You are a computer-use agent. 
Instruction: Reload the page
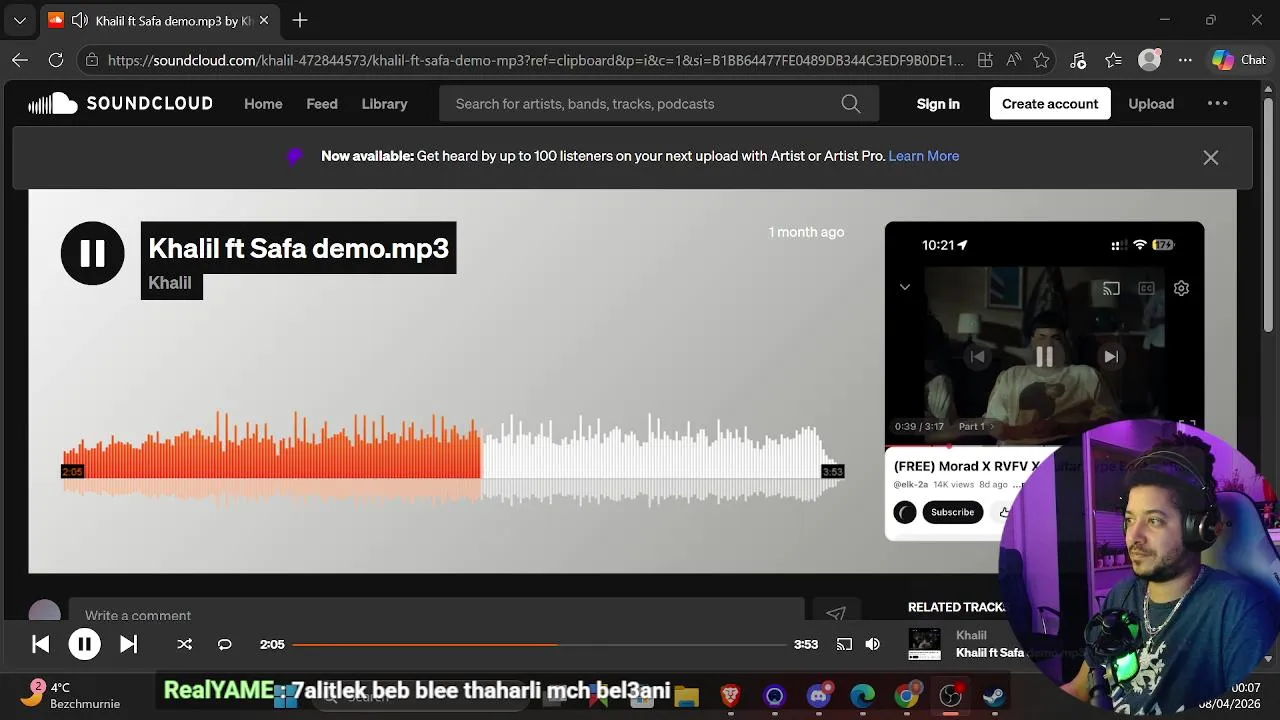pos(56,60)
